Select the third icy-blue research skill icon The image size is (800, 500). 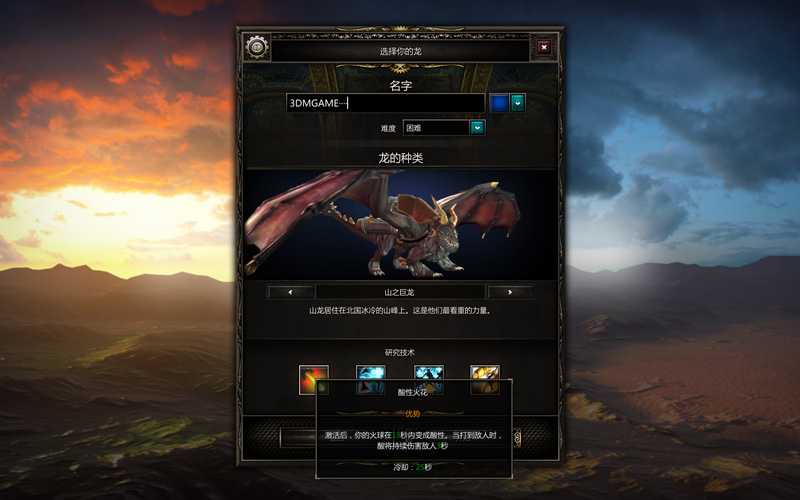pos(429,380)
